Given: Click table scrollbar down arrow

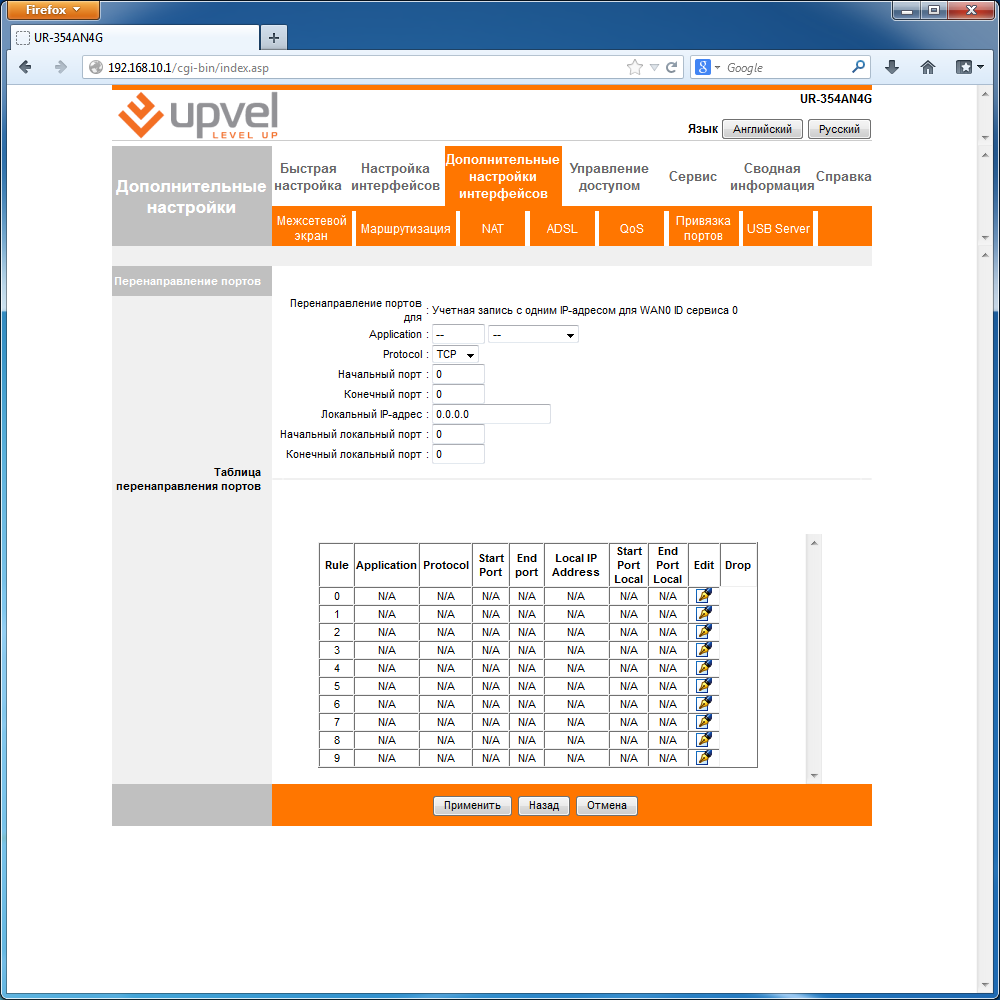Looking at the screenshot, I should (x=814, y=776).
